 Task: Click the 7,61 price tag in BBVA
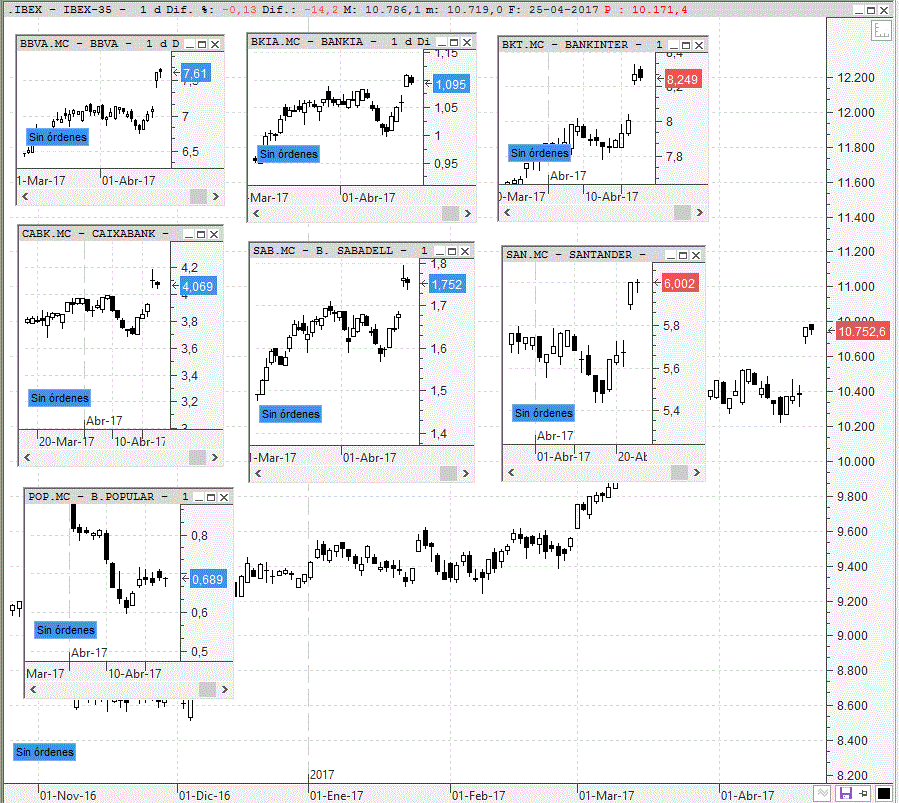pyautogui.click(x=195, y=73)
